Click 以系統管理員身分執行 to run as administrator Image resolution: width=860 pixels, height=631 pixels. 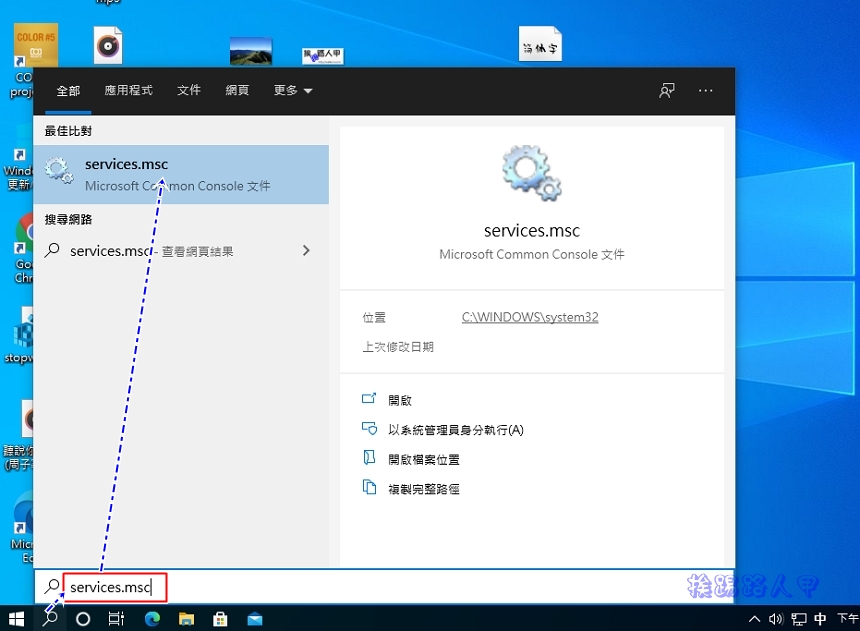coord(455,430)
